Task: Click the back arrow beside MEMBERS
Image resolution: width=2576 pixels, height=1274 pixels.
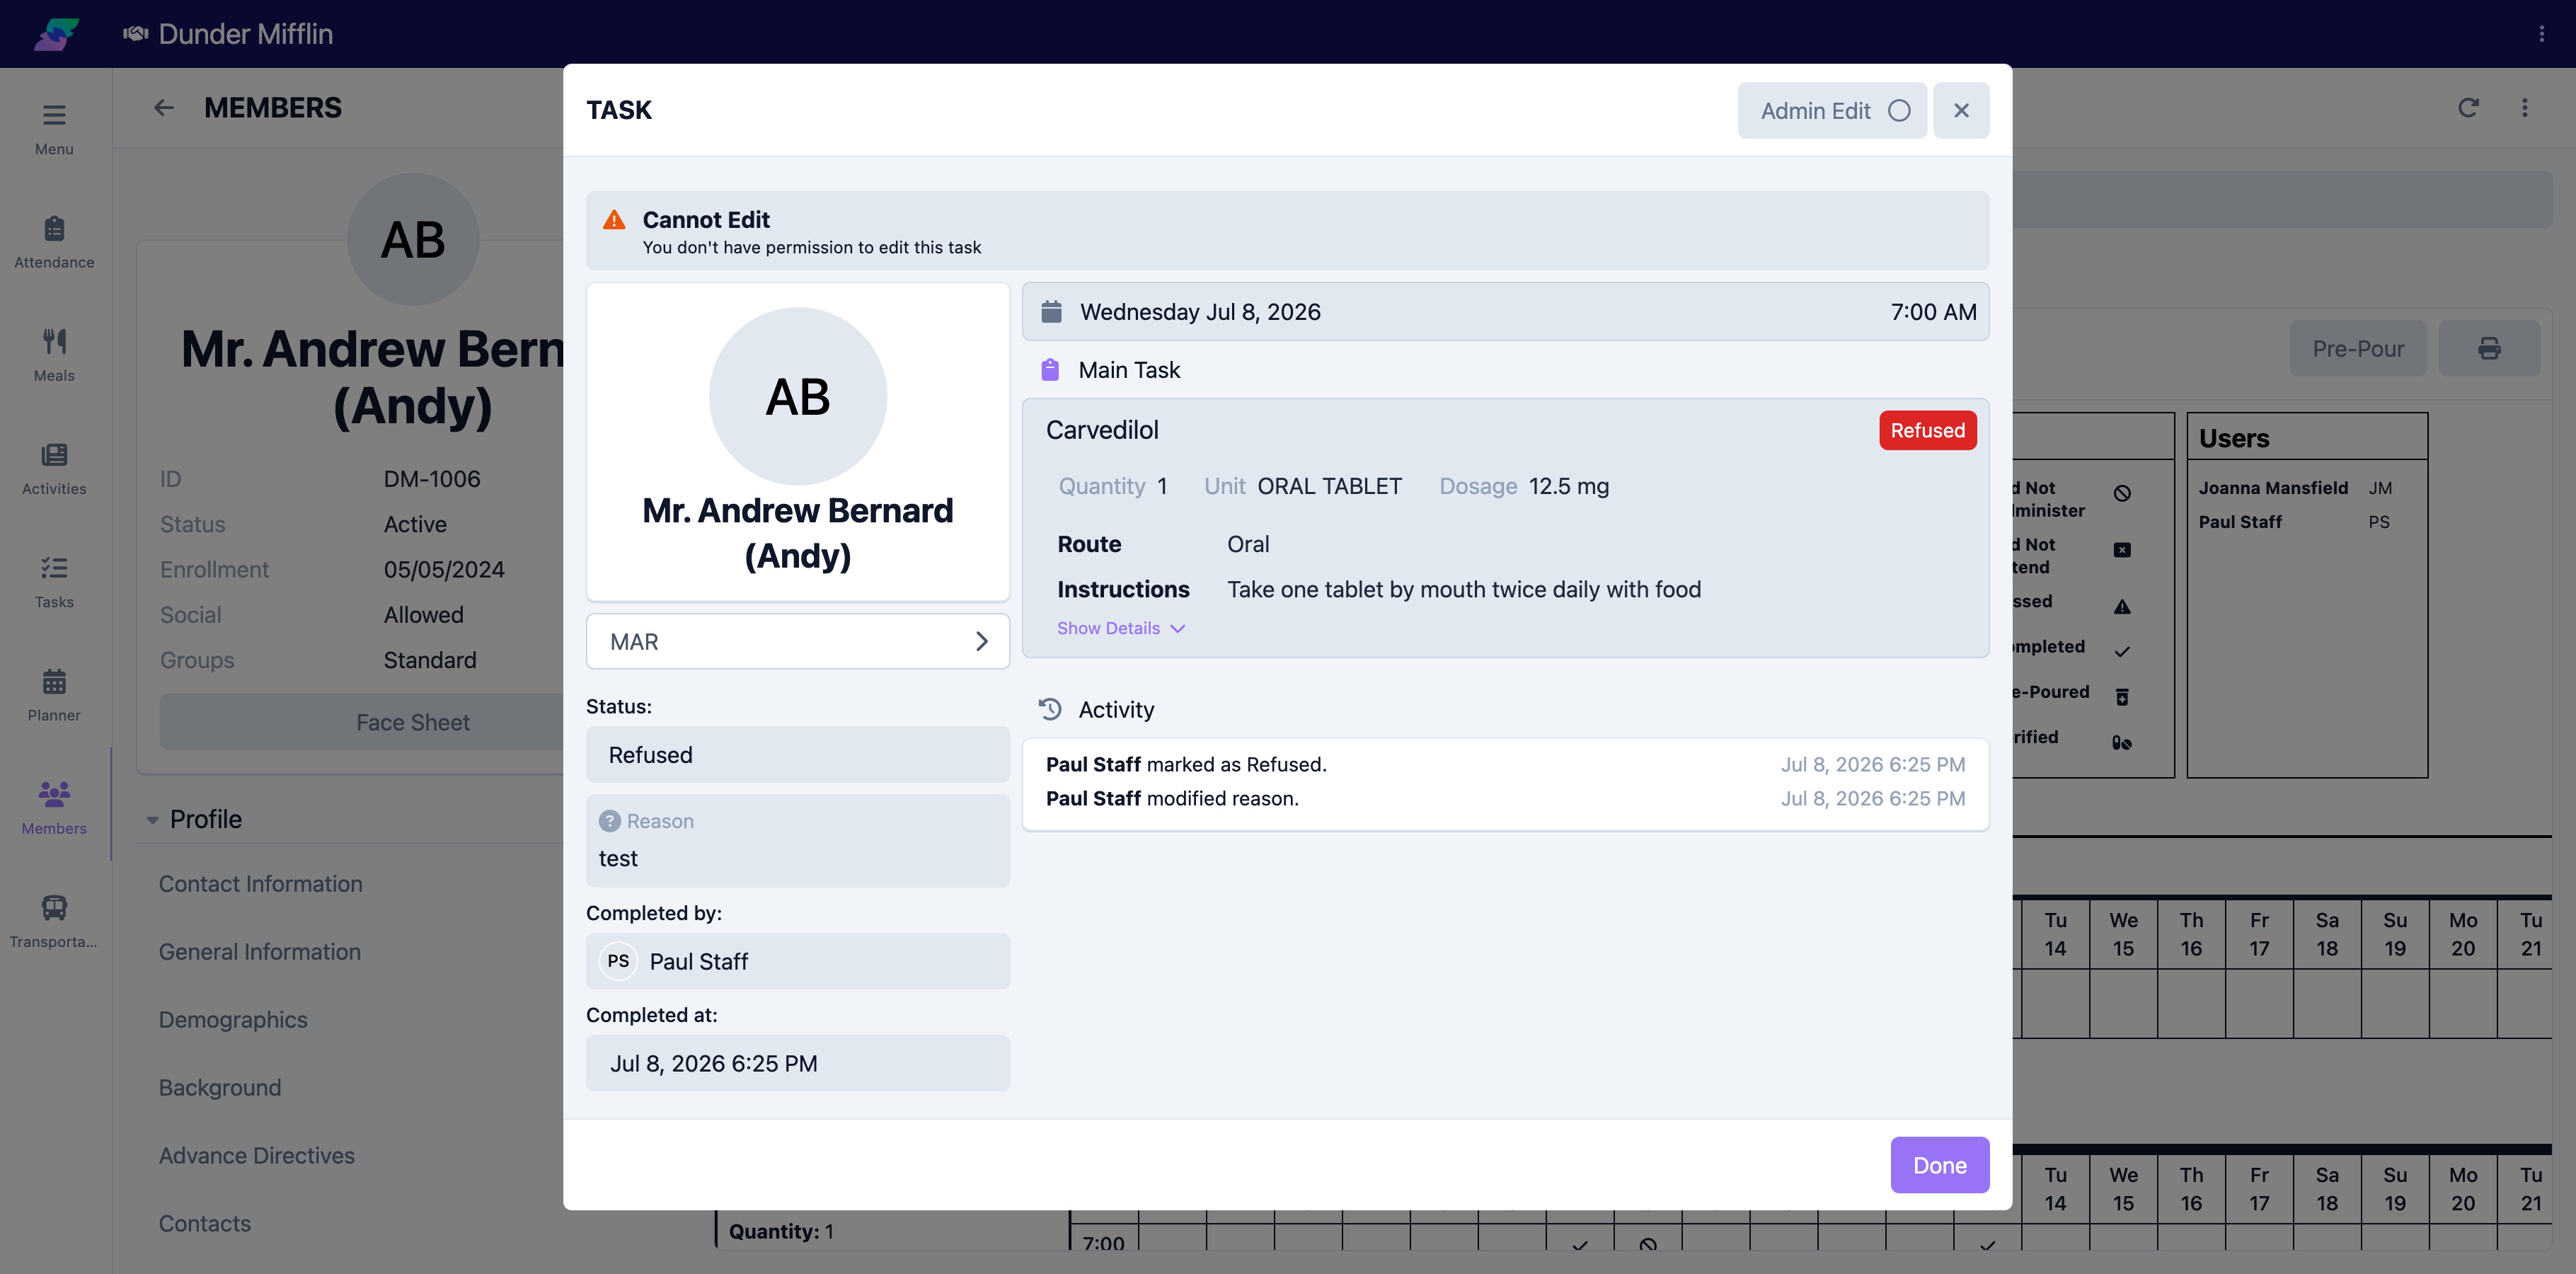Action: (164, 108)
